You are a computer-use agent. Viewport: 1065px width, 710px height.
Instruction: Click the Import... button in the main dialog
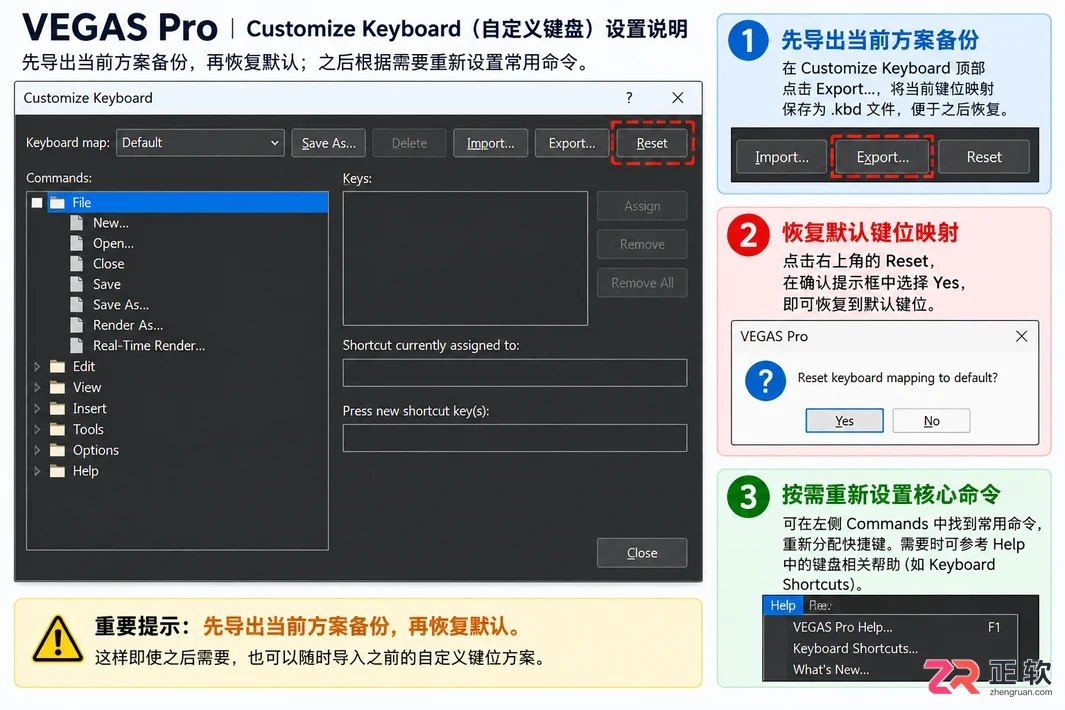(490, 143)
